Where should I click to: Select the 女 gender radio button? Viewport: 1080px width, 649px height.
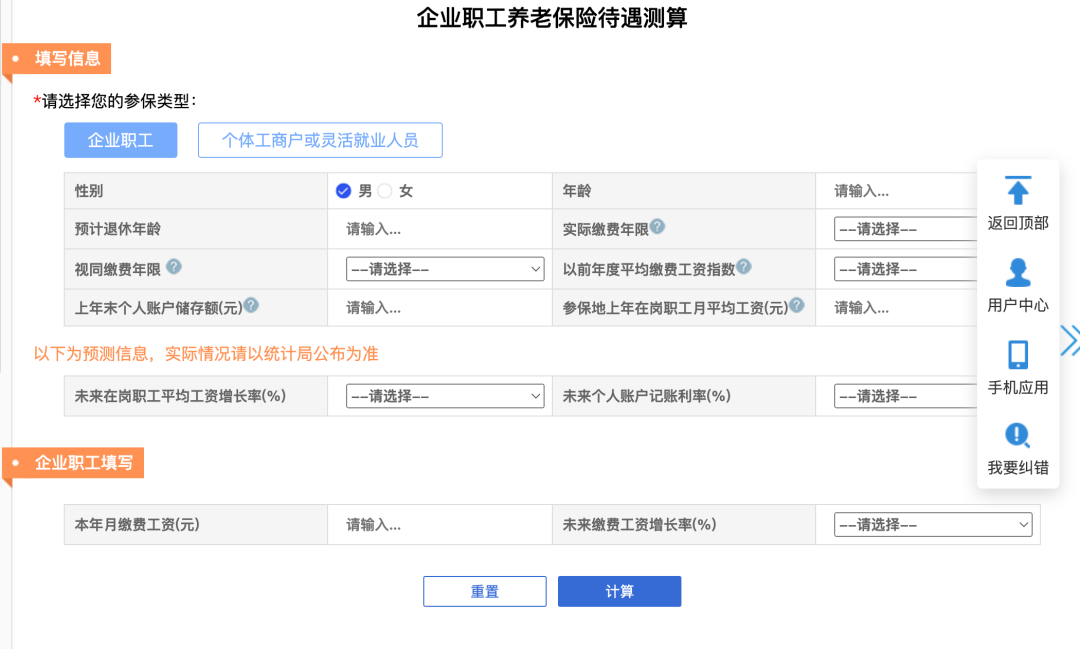(x=385, y=191)
